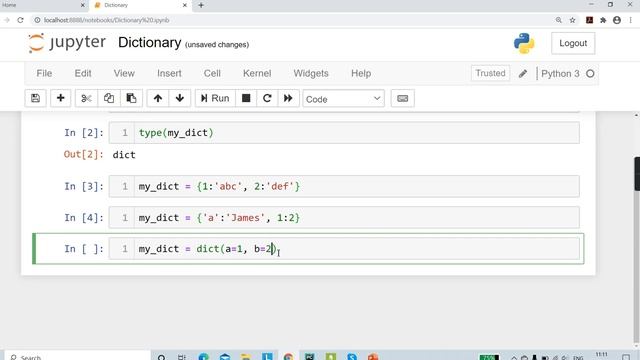Save the notebook with the floppy disk icon
The image size is (640, 360).
(x=36, y=98)
